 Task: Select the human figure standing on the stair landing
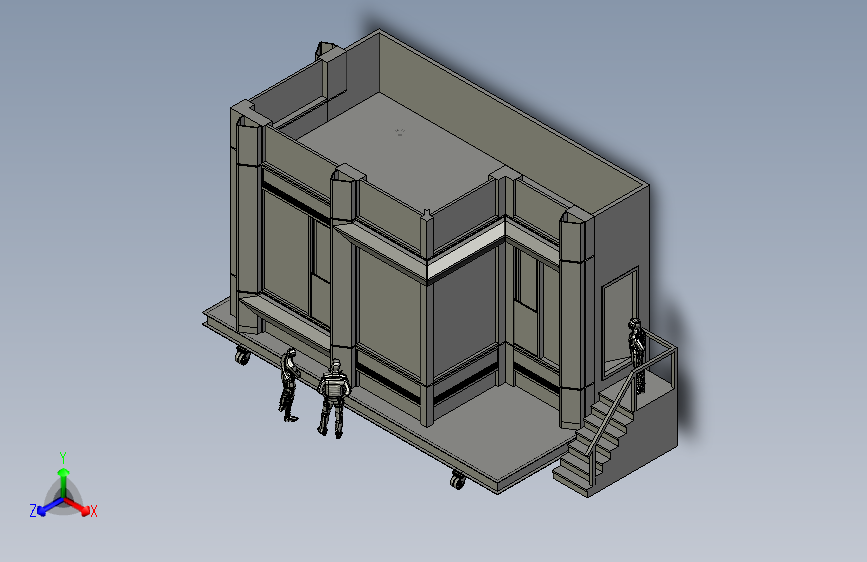pos(637,355)
